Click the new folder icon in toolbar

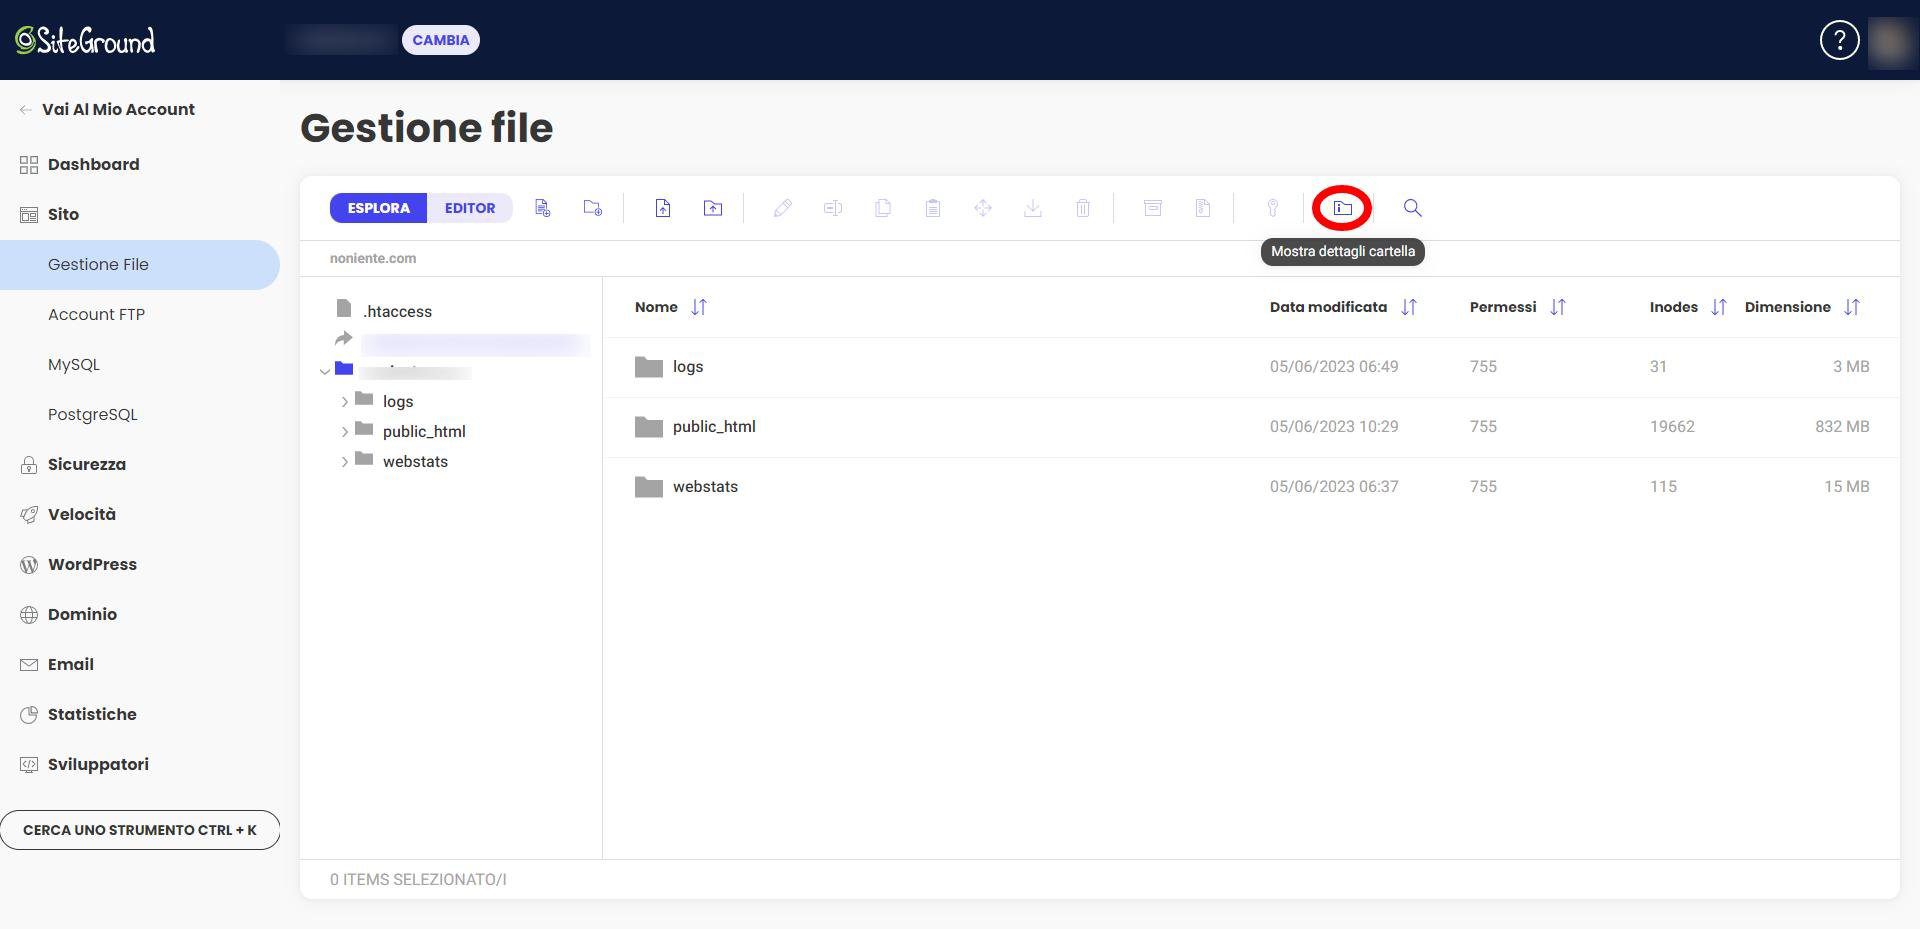592,208
